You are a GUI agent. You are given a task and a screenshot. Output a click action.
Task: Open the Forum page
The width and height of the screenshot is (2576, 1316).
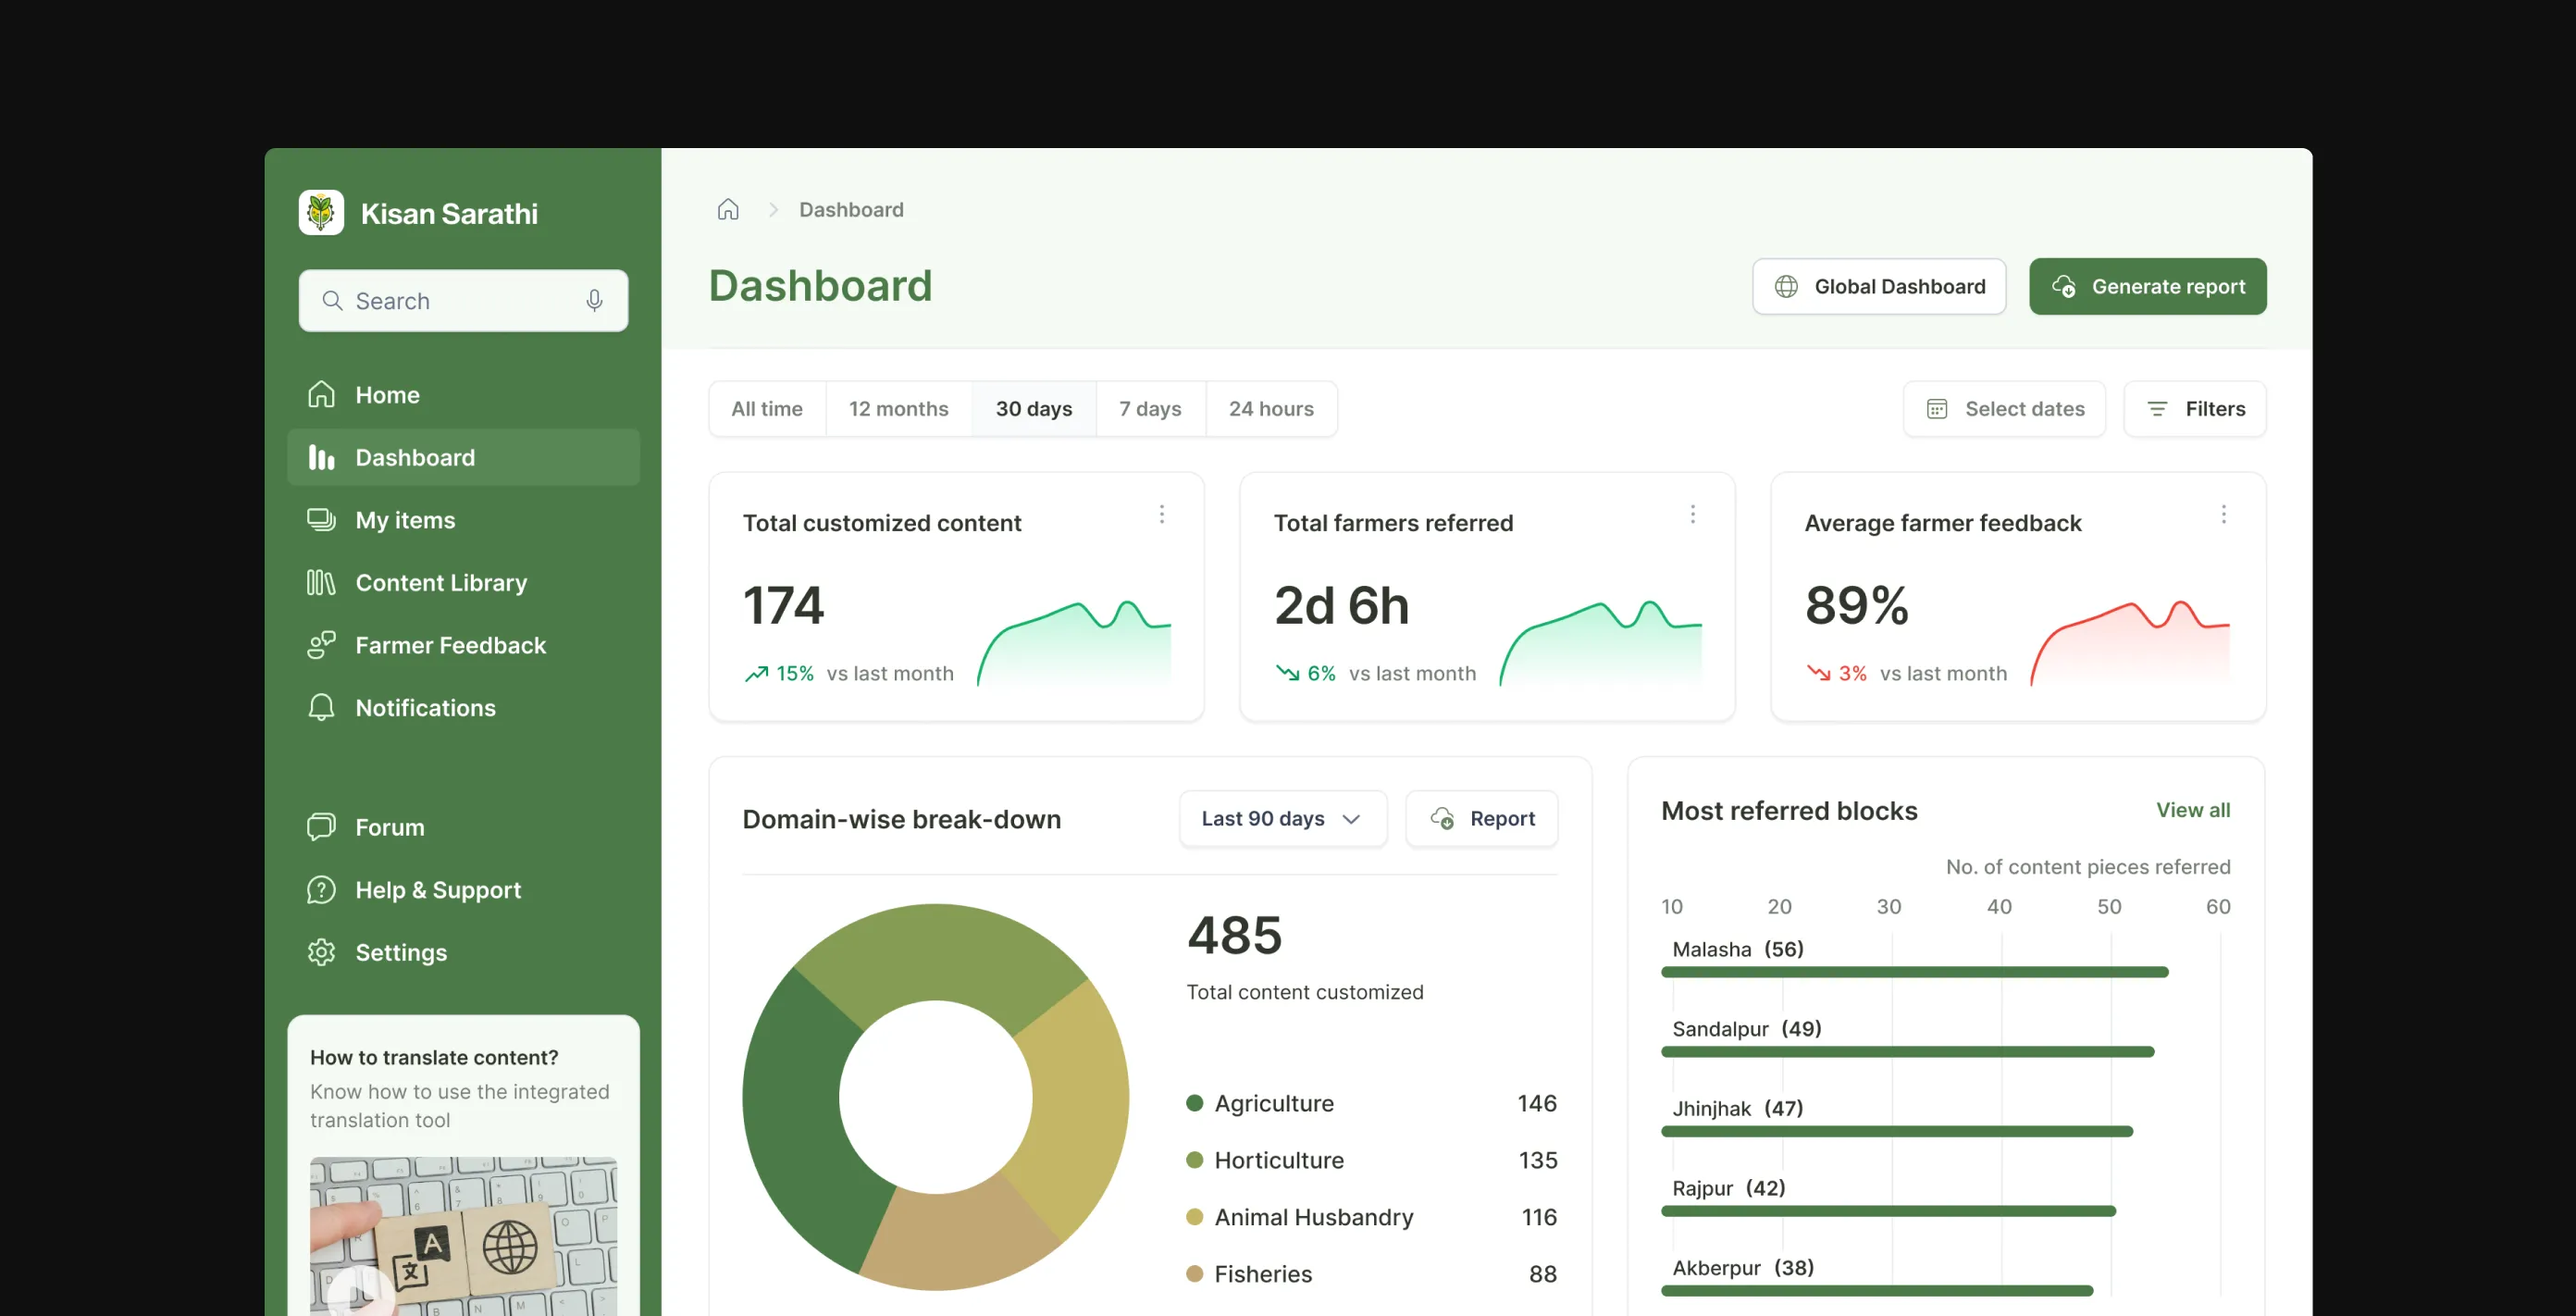tap(463, 827)
